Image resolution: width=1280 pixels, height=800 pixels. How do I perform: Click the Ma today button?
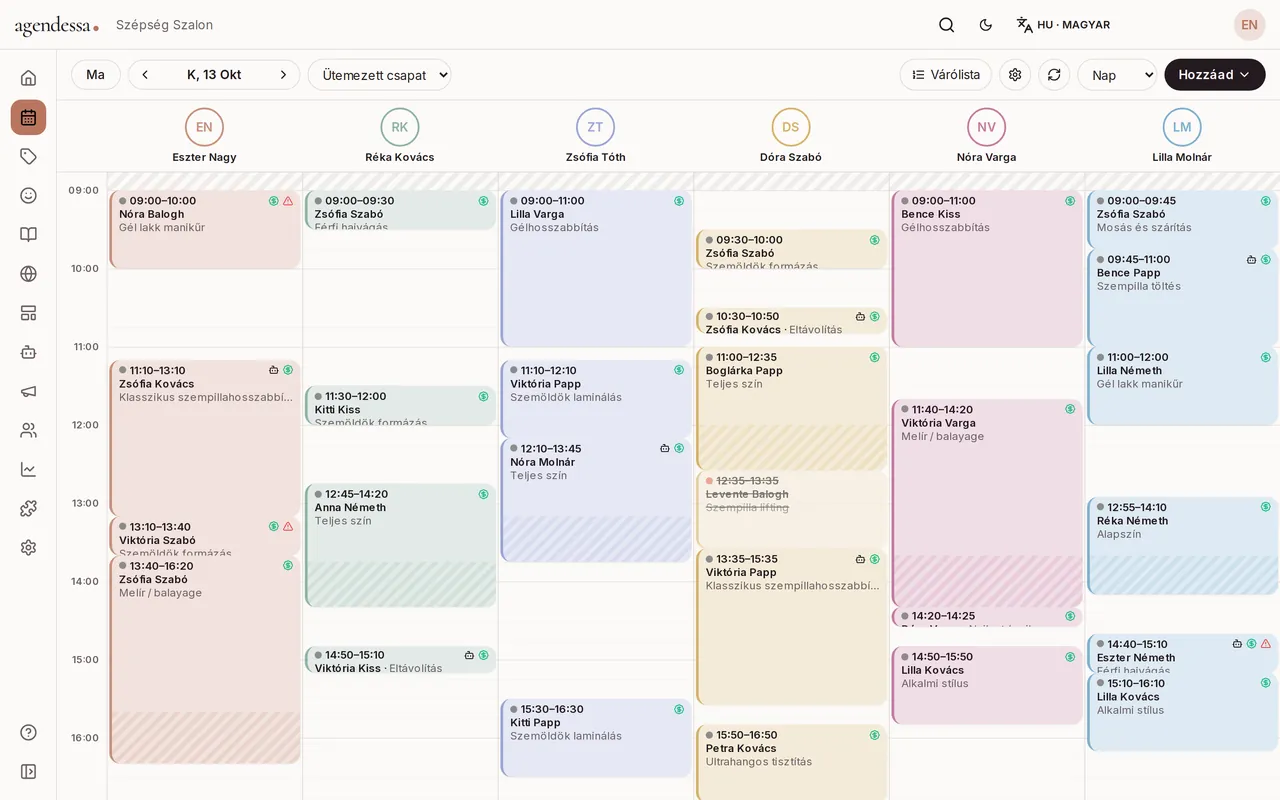point(96,75)
